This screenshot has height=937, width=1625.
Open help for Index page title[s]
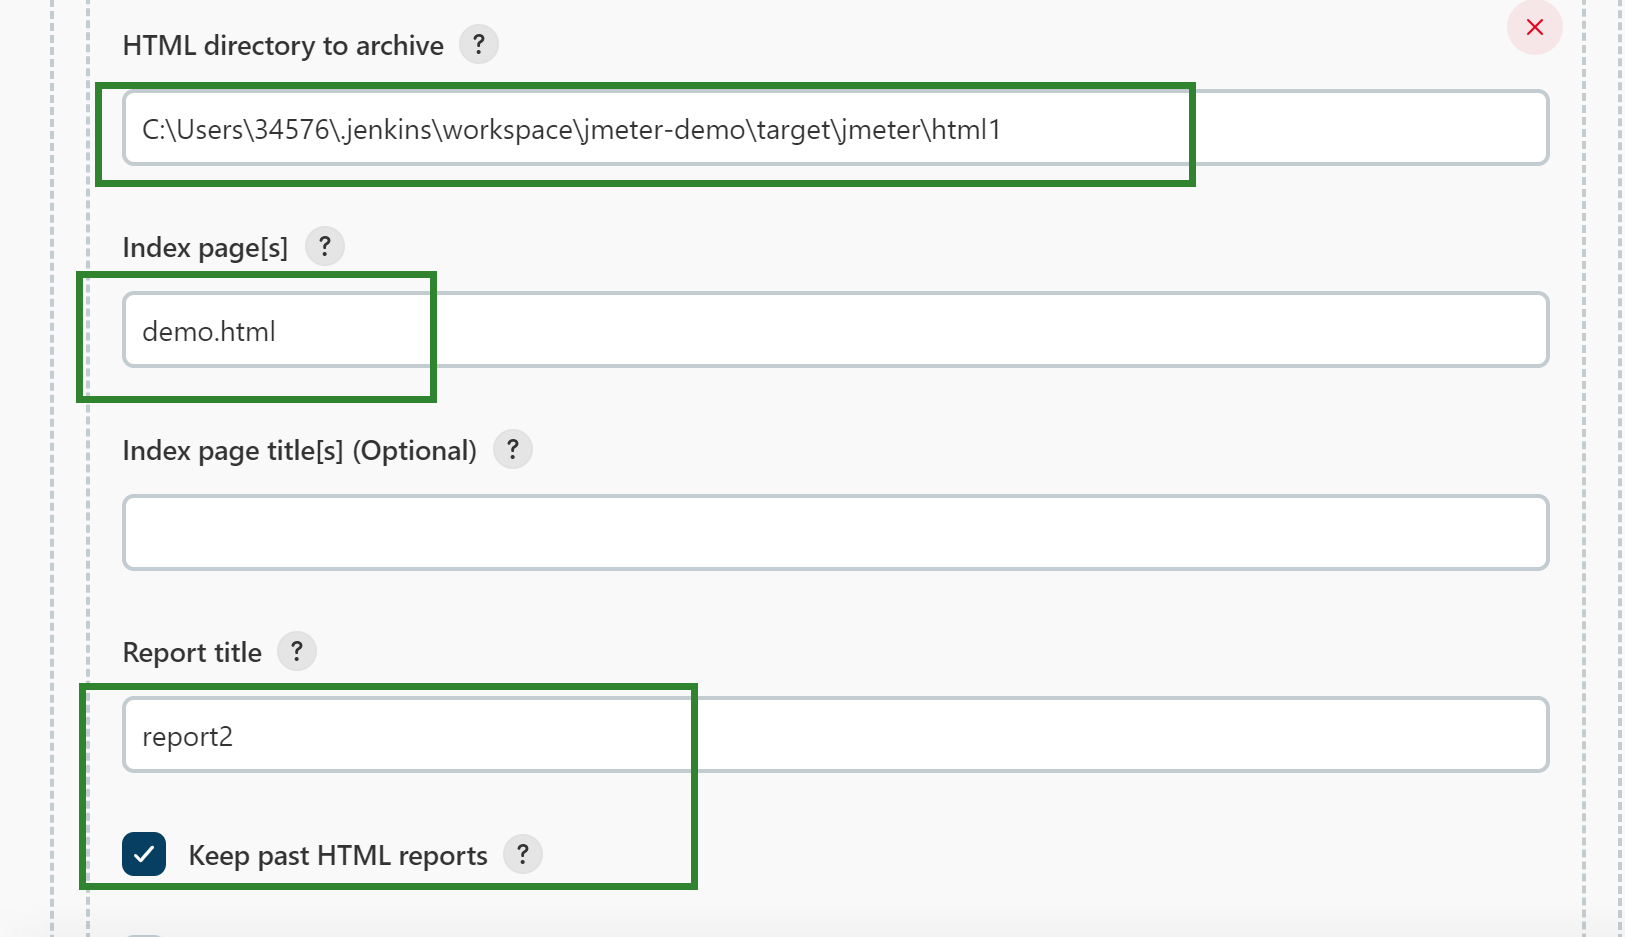[x=513, y=450]
